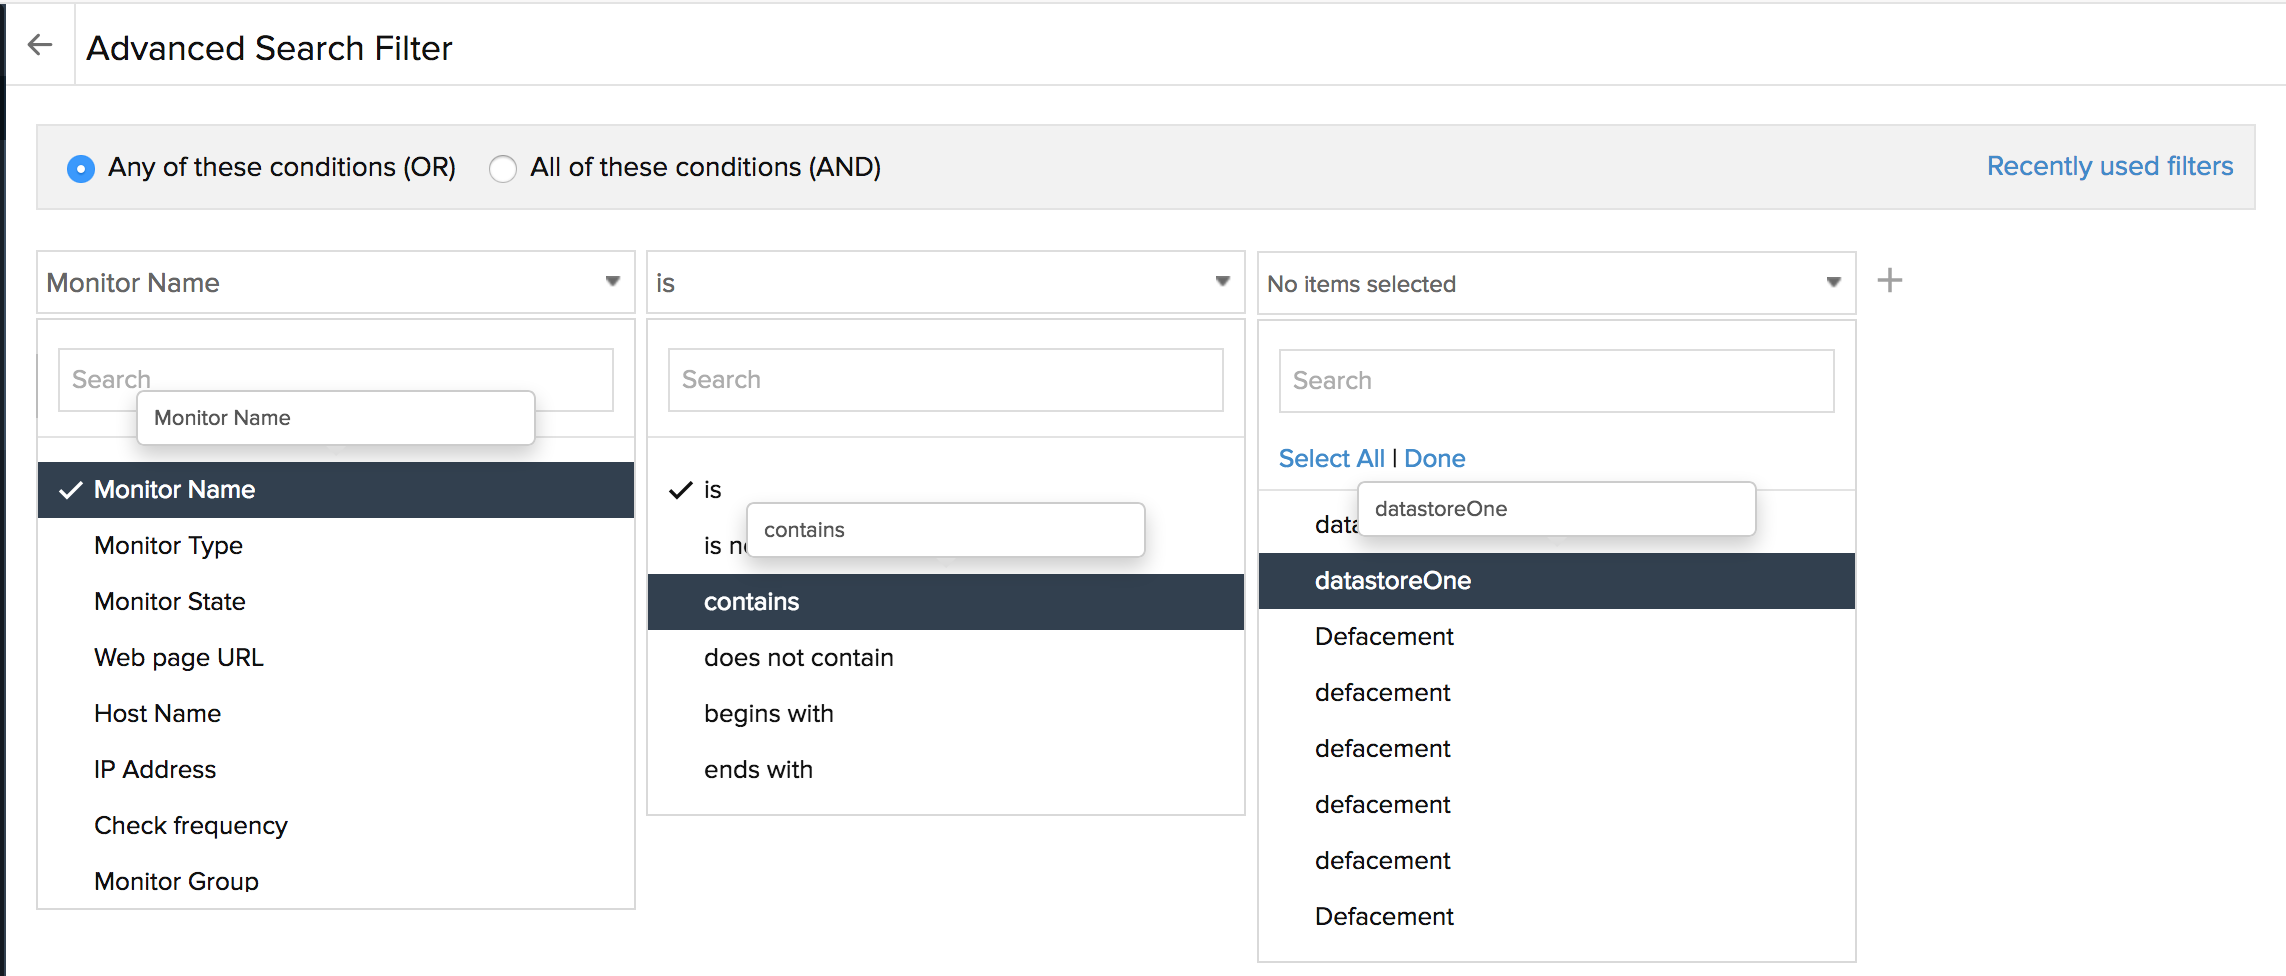Click 'Done' to confirm selected values
Image resolution: width=2286 pixels, height=976 pixels.
(1434, 458)
